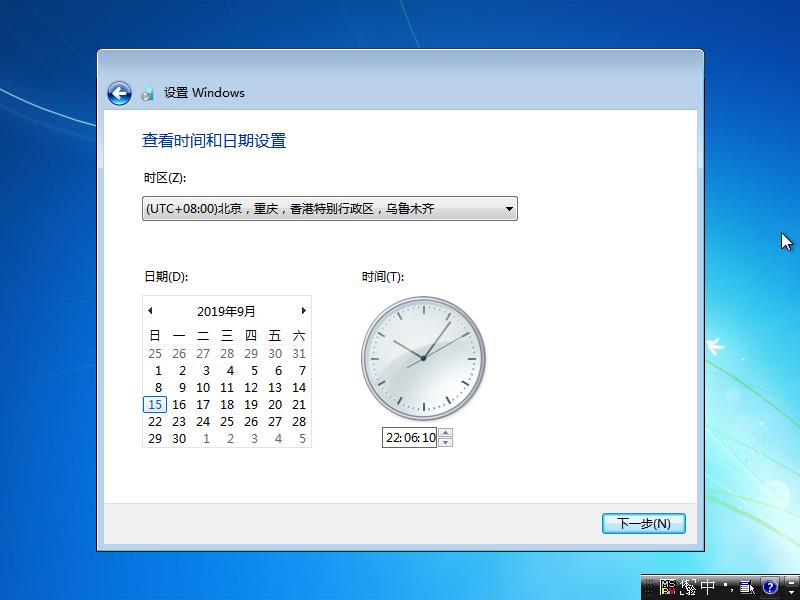The height and width of the screenshot is (600, 800).
Task: Increment the time with the up stepper arrow
Action: click(445, 433)
